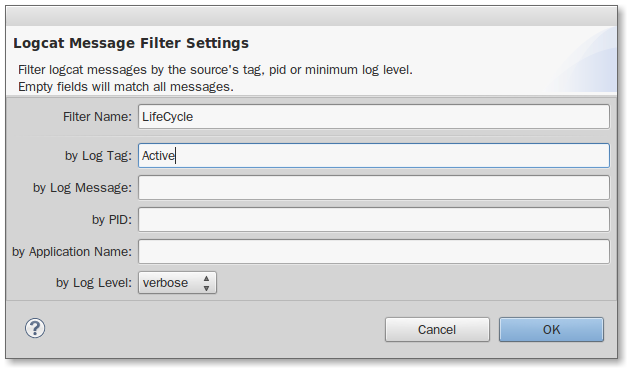Image resolution: width=627 pixels, height=368 pixels.
Task: Click the dialog's gray title bar
Action: [x=312, y=16]
